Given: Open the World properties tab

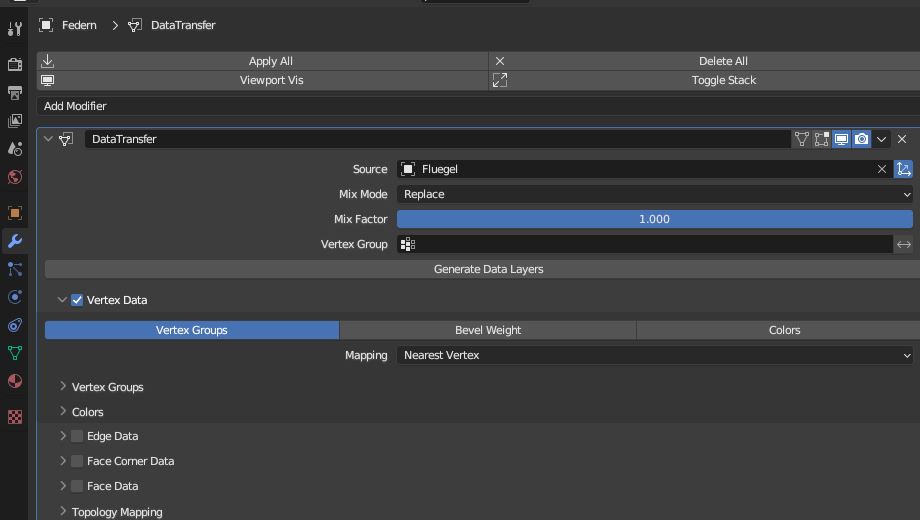Looking at the screenshot, I should [15, 177].
